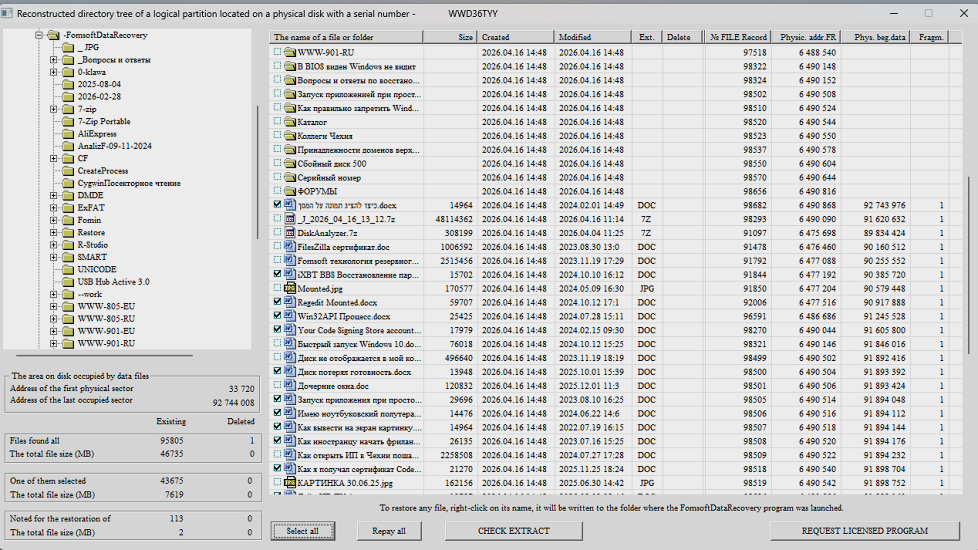Viewport: 978px width, 550px height.
Task: Click the document icon of Win32API Процесс.docx
Action: coord(290,316)
